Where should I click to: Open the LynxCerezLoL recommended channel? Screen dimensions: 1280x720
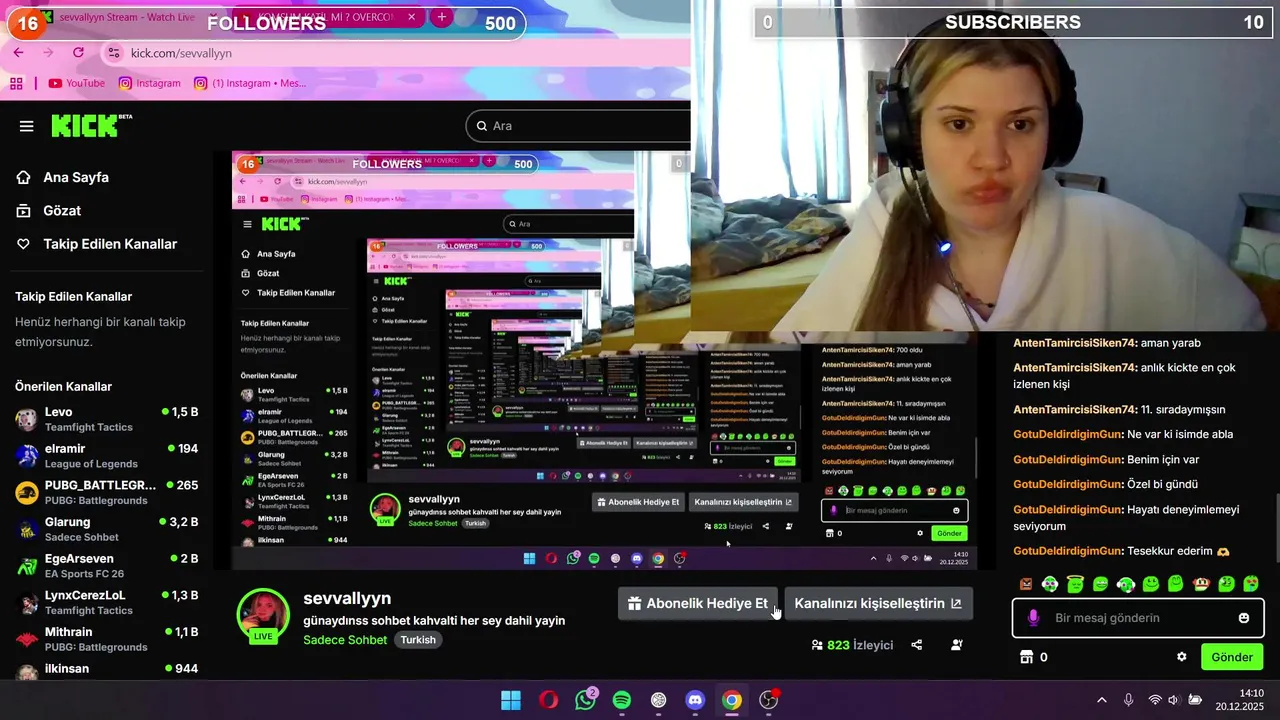[x=106, y=602]
